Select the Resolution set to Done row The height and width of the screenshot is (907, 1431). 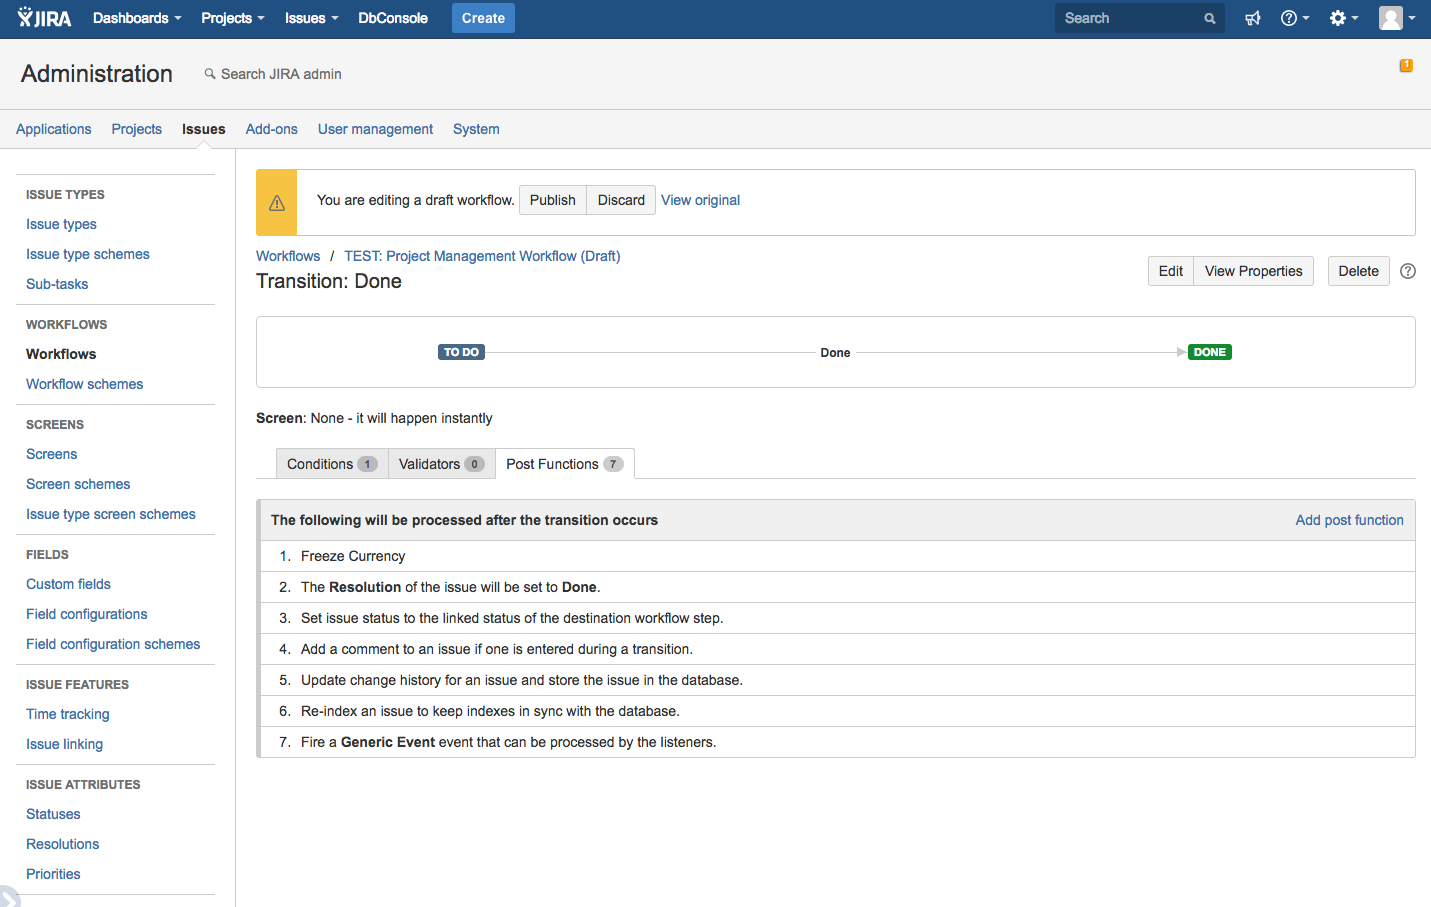[x=836, y=587]
